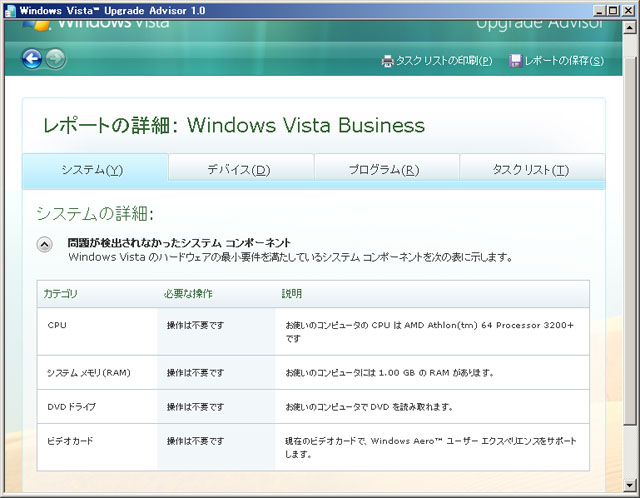Collapse the 問題が検出されなかった section chevron
This screenshot has width=640, height=498.
coord(44,245)
